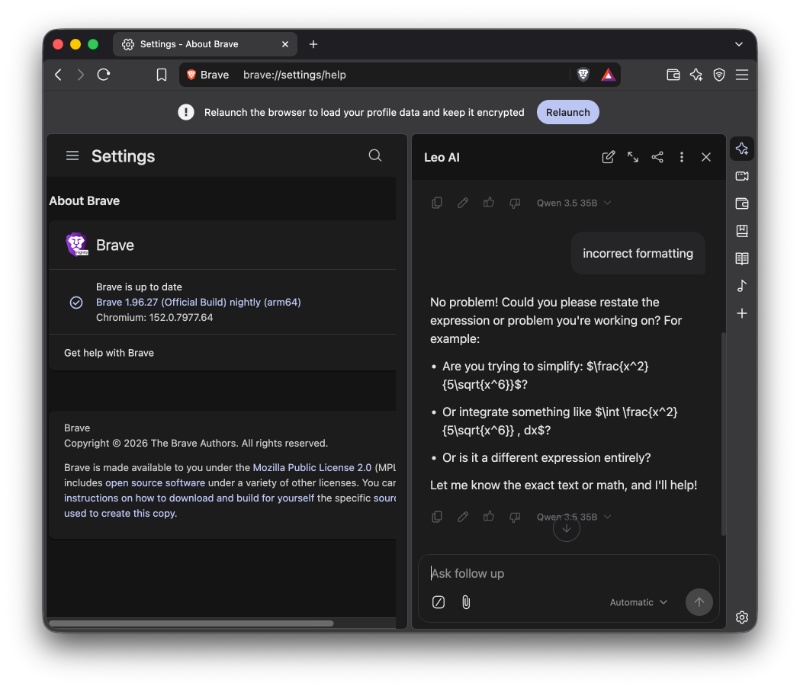The height and width of the screenshot is (689, 800).
Task: Reload the current page
Action: tap(104, 75)
